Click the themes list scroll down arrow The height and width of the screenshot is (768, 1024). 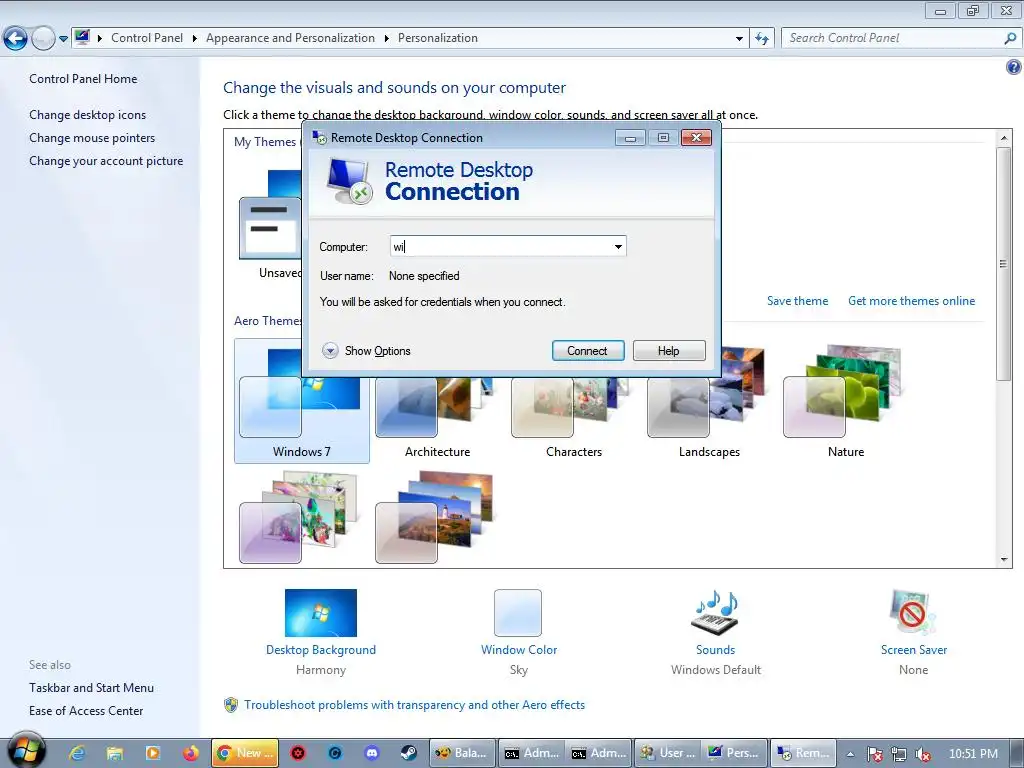click(1004, 560)
